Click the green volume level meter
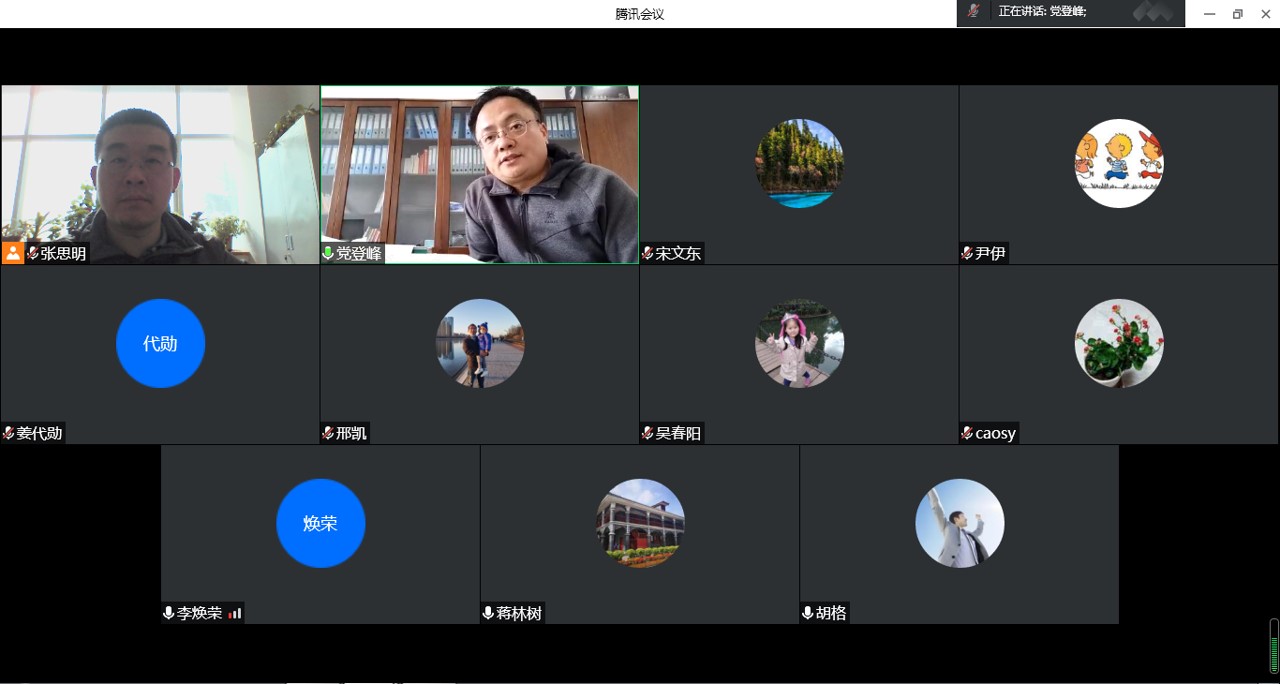The width and height of the screenshot is (1280, 684). point(1274,646)
